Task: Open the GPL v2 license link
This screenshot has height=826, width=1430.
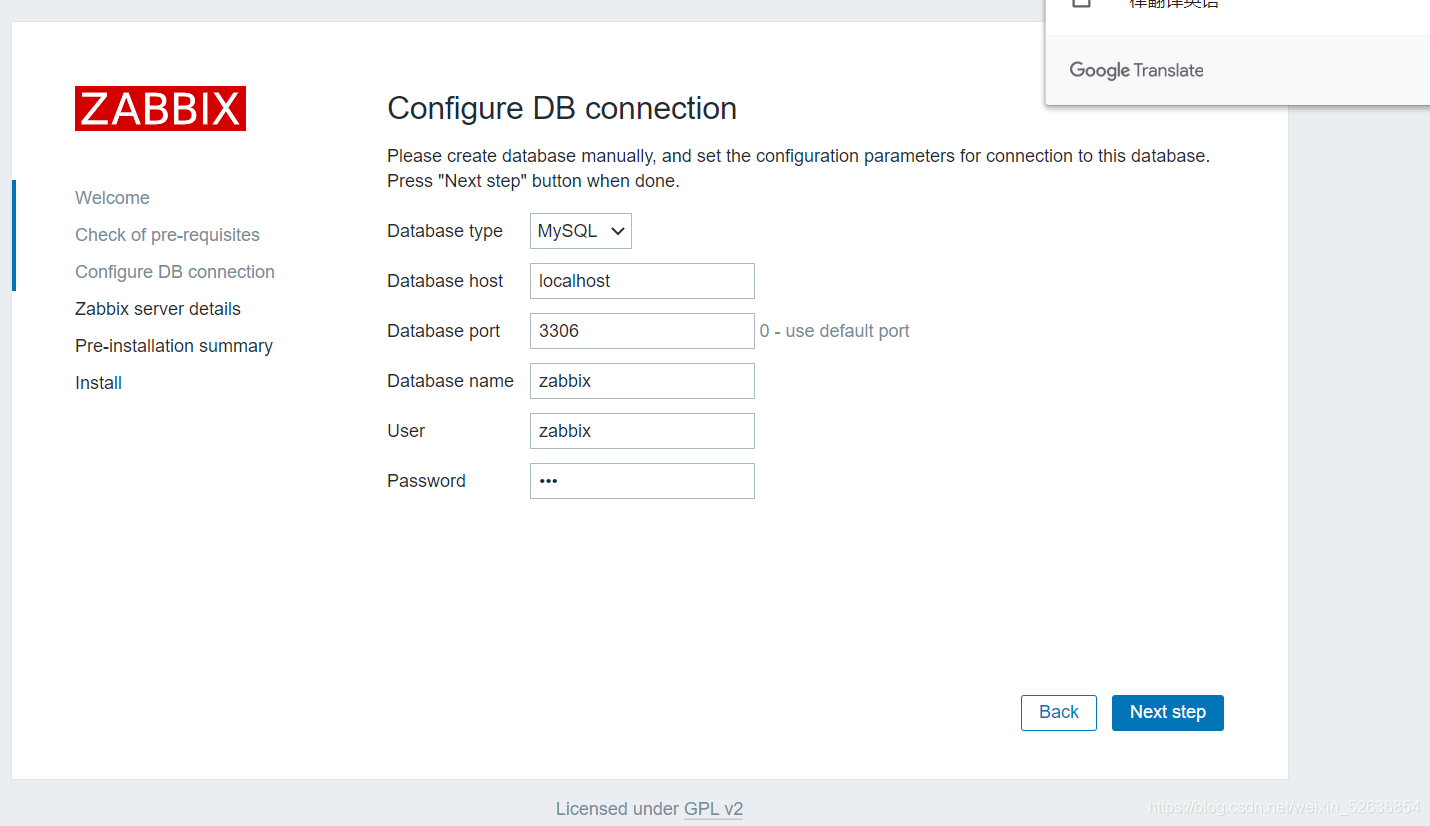Action: pyautogui.click(x=713, y=809)
